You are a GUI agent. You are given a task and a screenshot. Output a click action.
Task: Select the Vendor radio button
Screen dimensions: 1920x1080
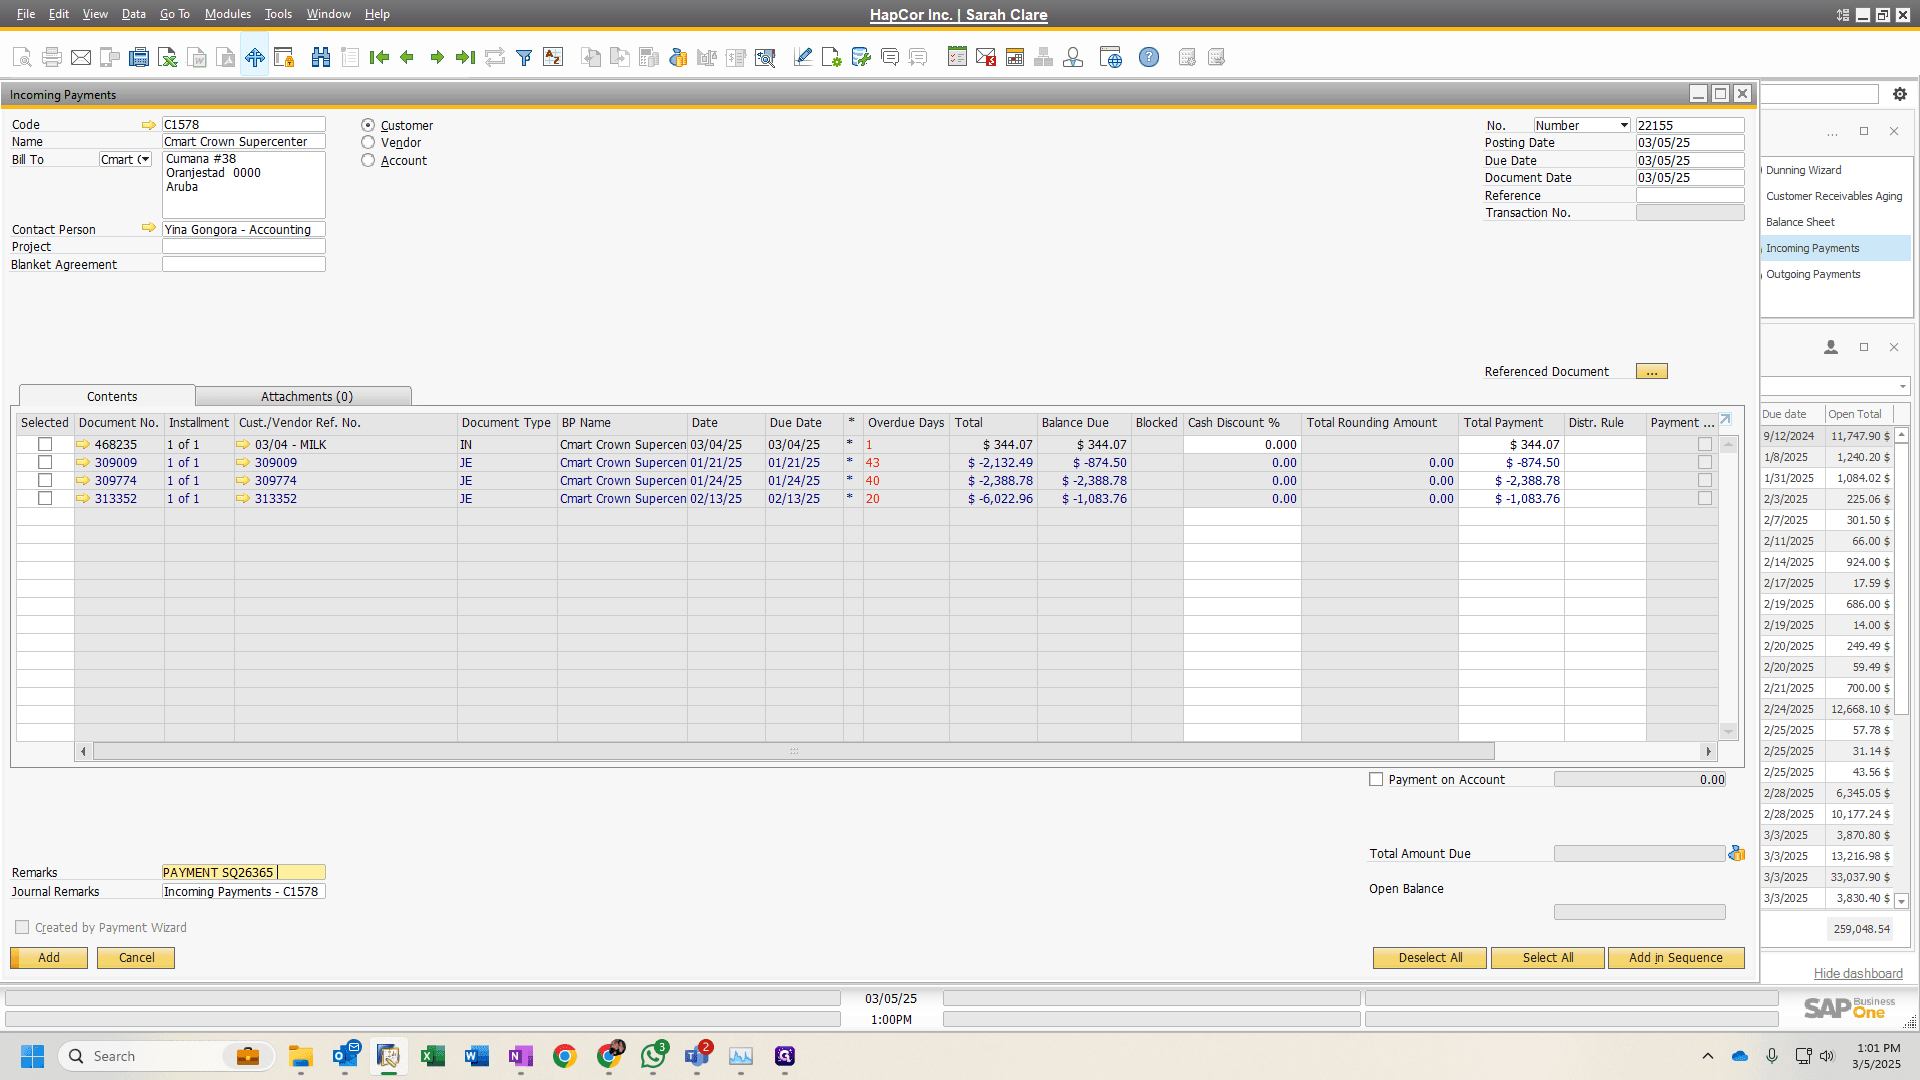(368, 143)
